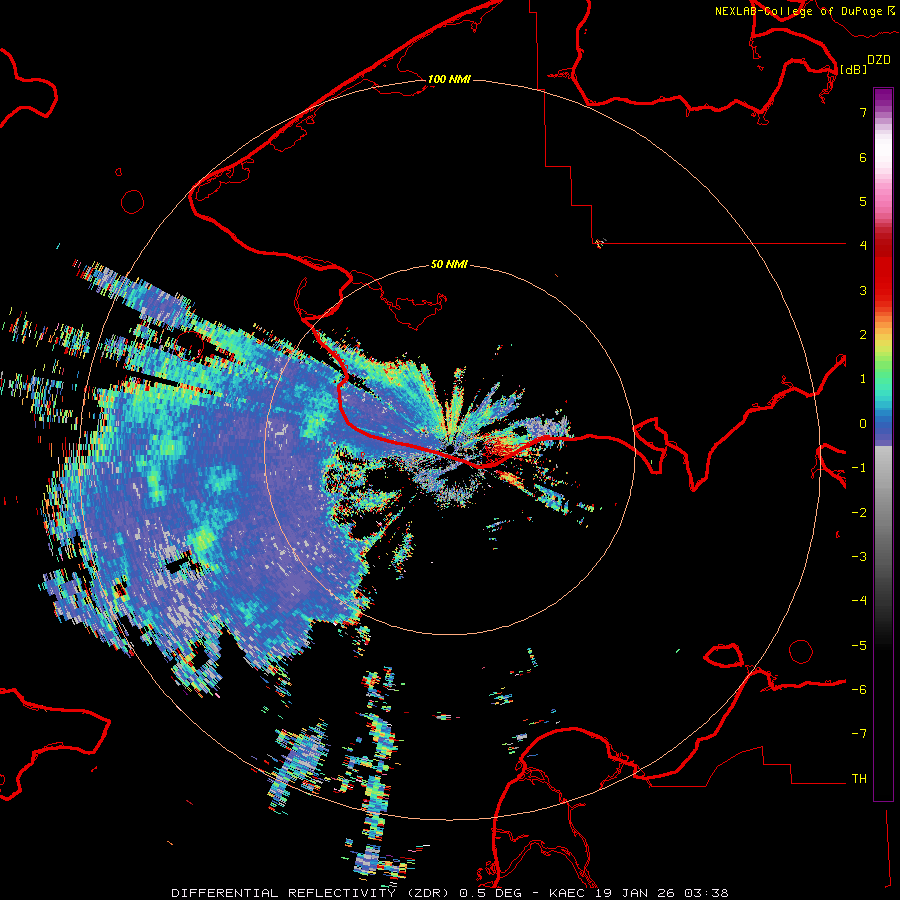The width and height of the screenshot is (900, 900).
Task: Click the -6 value on color scale
Action: (x=859, y=690)
